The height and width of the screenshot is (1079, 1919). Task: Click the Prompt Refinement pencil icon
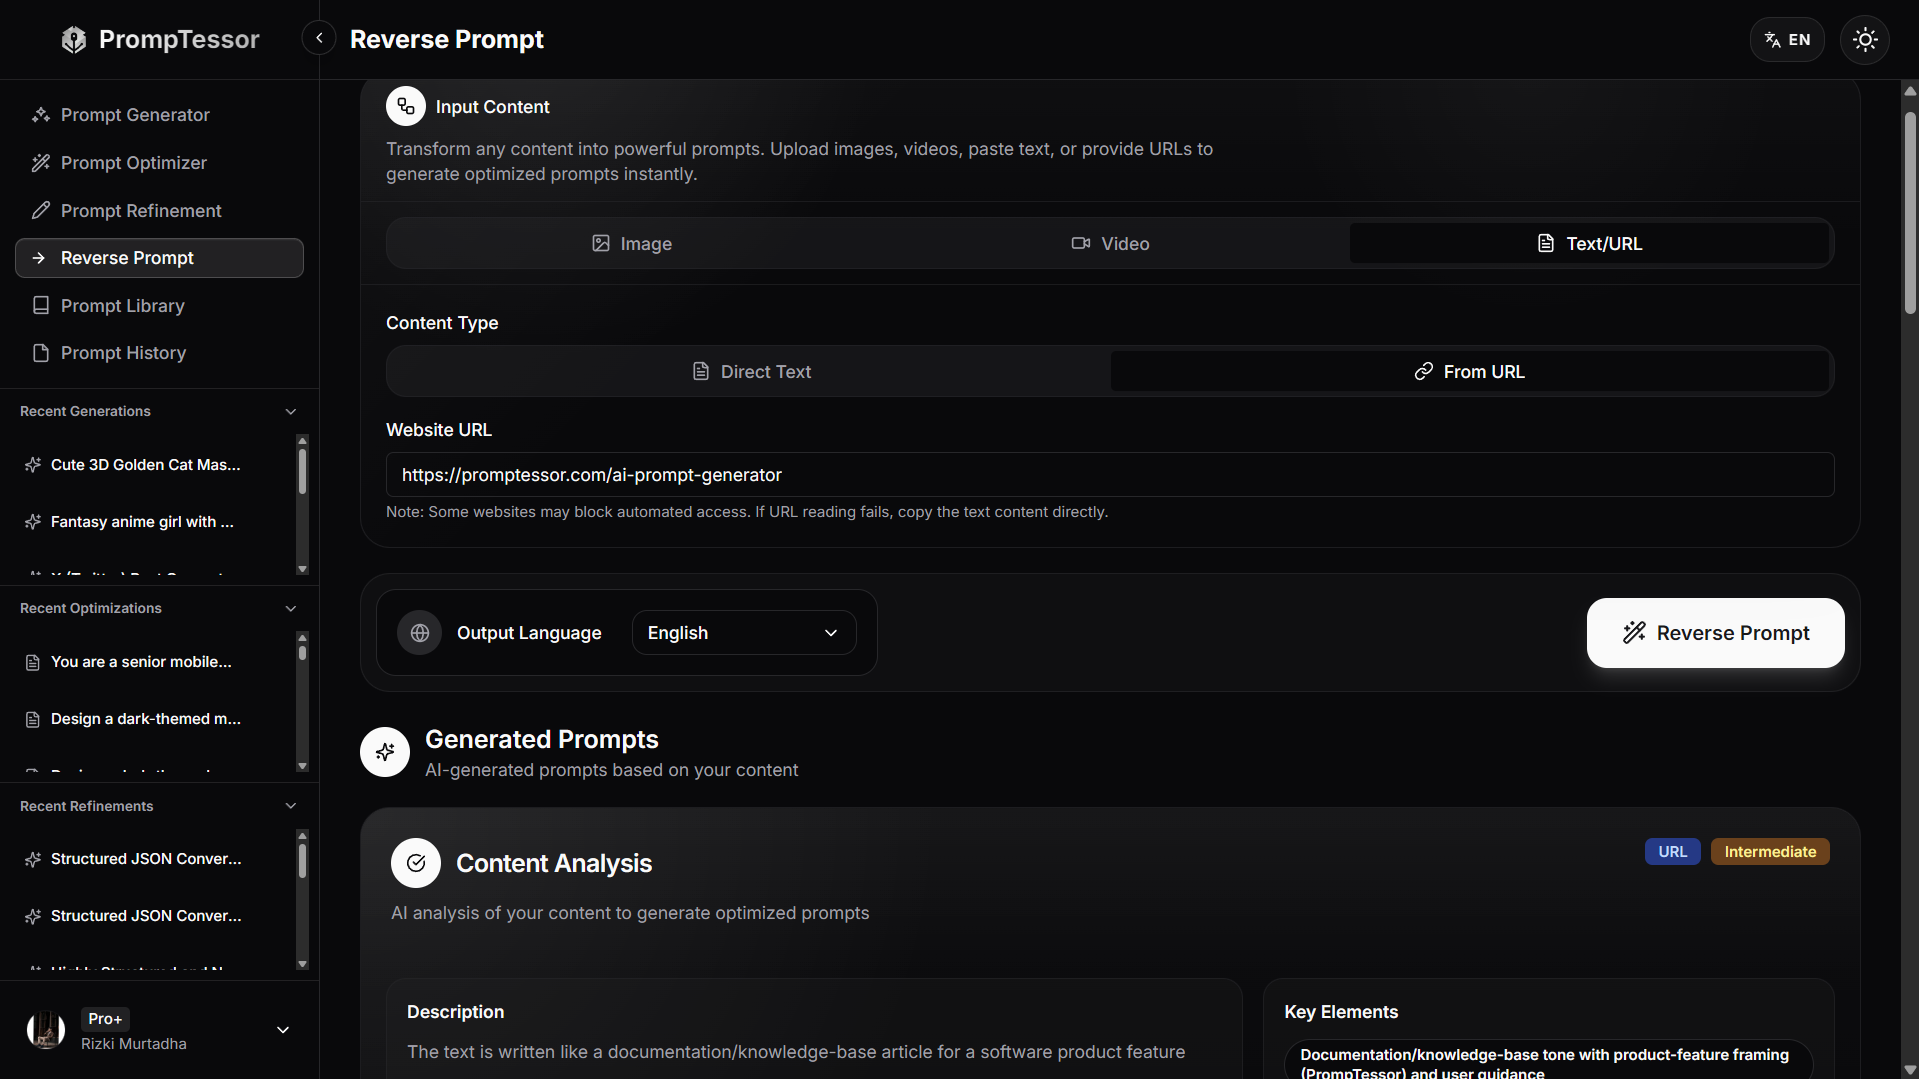click(41, 211)
